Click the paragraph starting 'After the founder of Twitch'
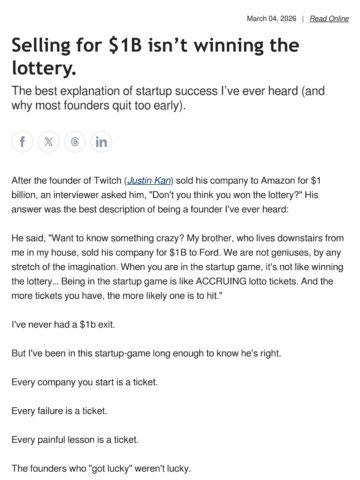 pos(166,195)
